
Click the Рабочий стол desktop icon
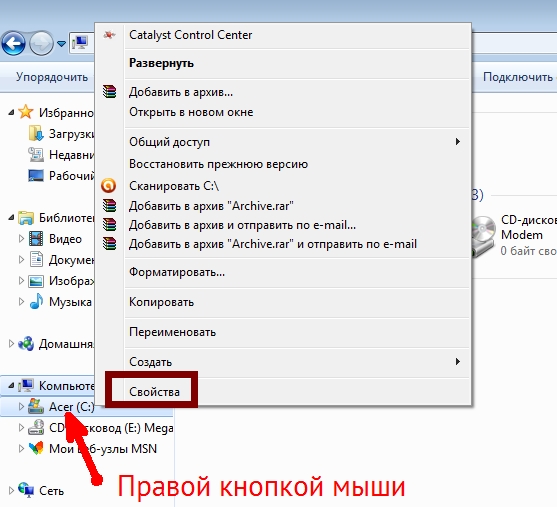tap(36, 176)
